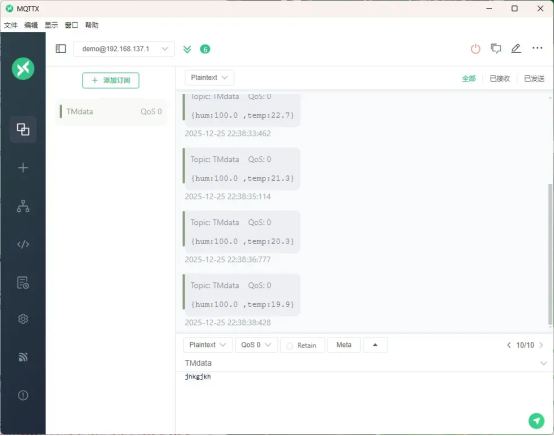The height and width of the screenshot is (436, 554).
Task: Click the message with temp:19.9
Action: pyautogui.click(x=242, y=295)
